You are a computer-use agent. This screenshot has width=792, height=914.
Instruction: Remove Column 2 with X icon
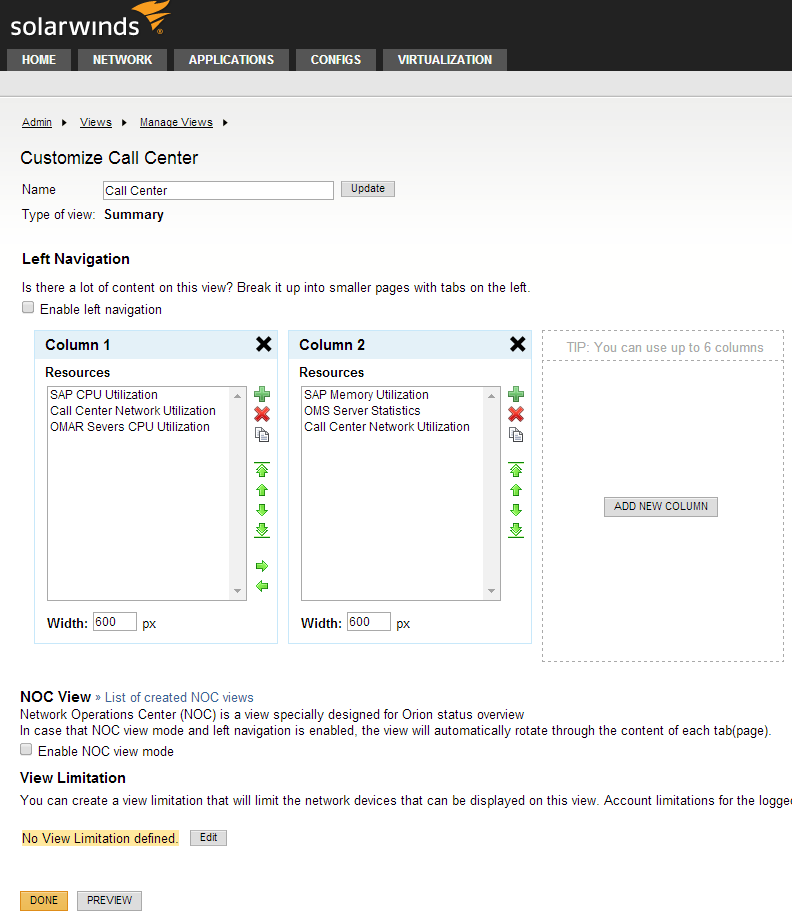point(518,344)
